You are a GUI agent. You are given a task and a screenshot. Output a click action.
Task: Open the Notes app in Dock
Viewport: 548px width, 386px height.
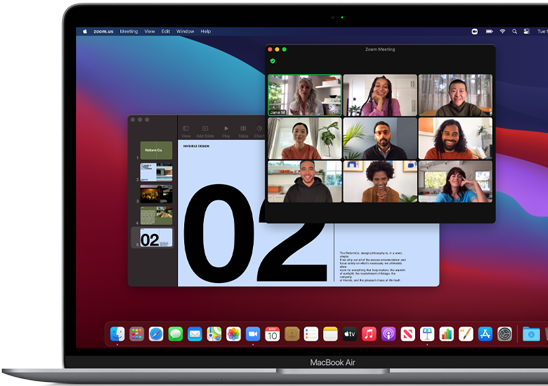pyautogui.click(x=330, y=334)
